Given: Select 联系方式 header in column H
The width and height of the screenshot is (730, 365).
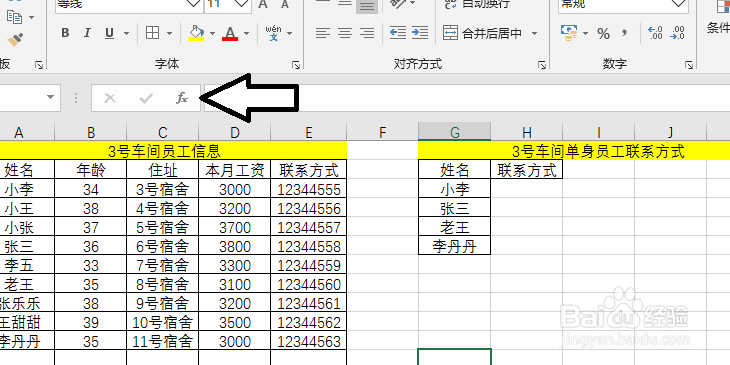Looking at the screenshot, I should (x=527, y=170).
